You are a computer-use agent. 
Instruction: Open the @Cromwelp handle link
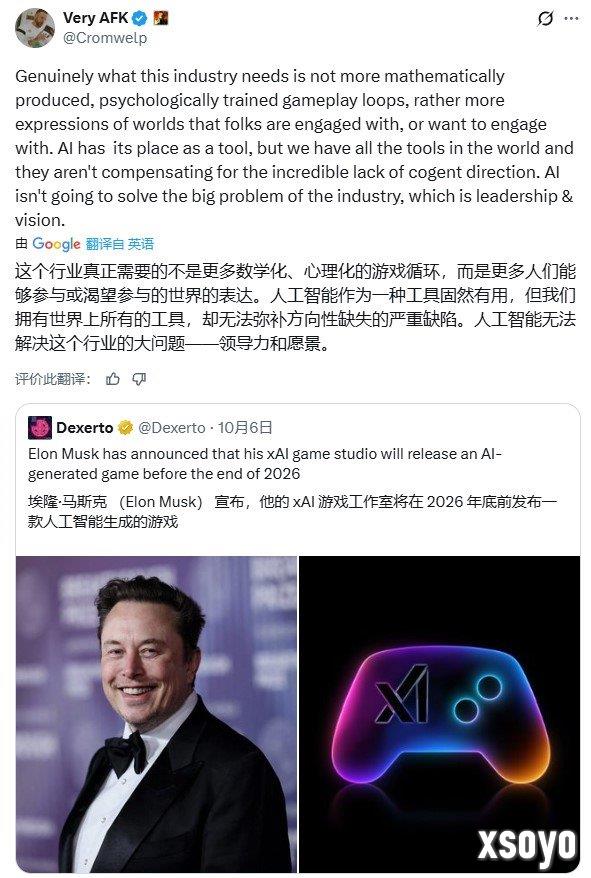[x=105, y=38]
